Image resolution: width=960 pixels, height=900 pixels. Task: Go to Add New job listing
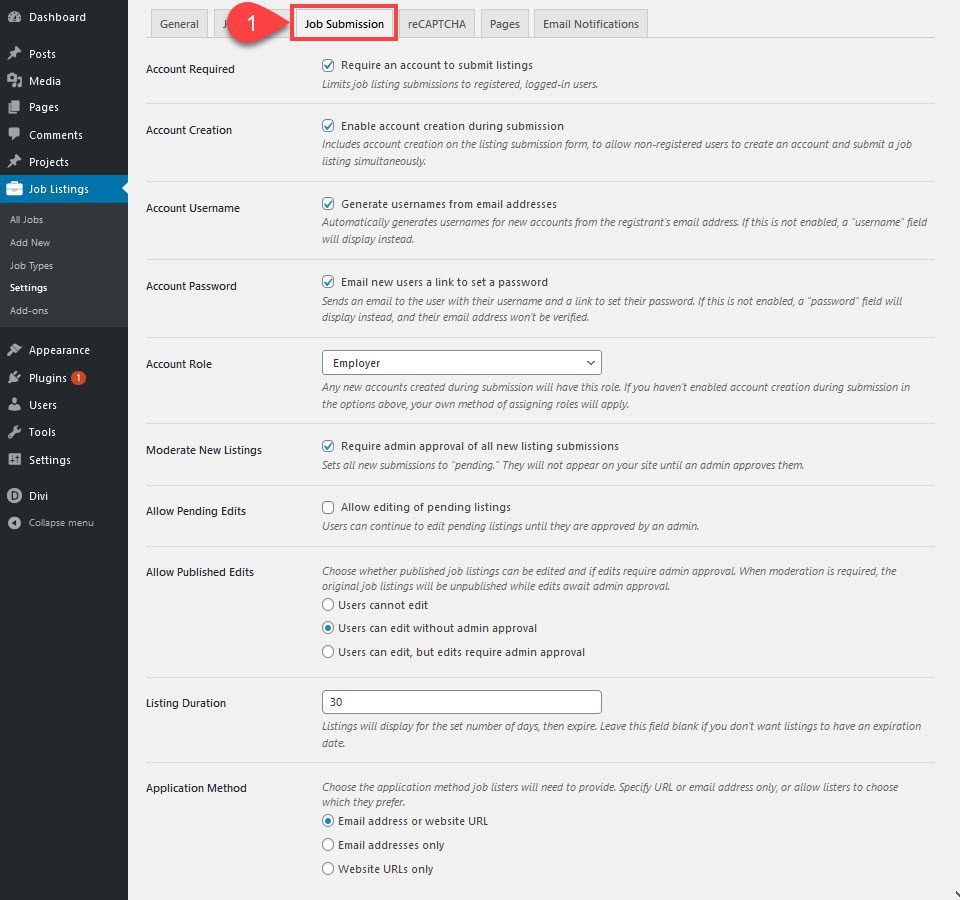click(30, 242)
